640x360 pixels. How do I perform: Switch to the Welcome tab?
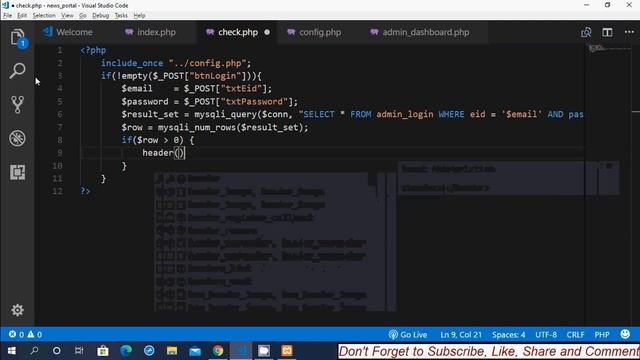(x=69, y=32)
